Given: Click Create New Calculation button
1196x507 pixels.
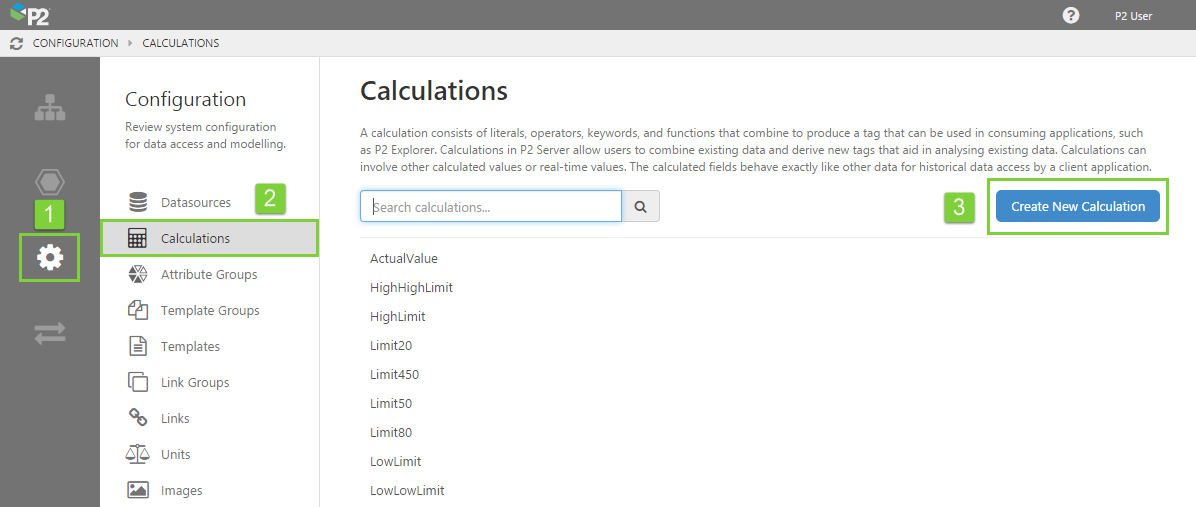Looking at the screenshot, I should pyautogui.click(x=1077, y=206).
